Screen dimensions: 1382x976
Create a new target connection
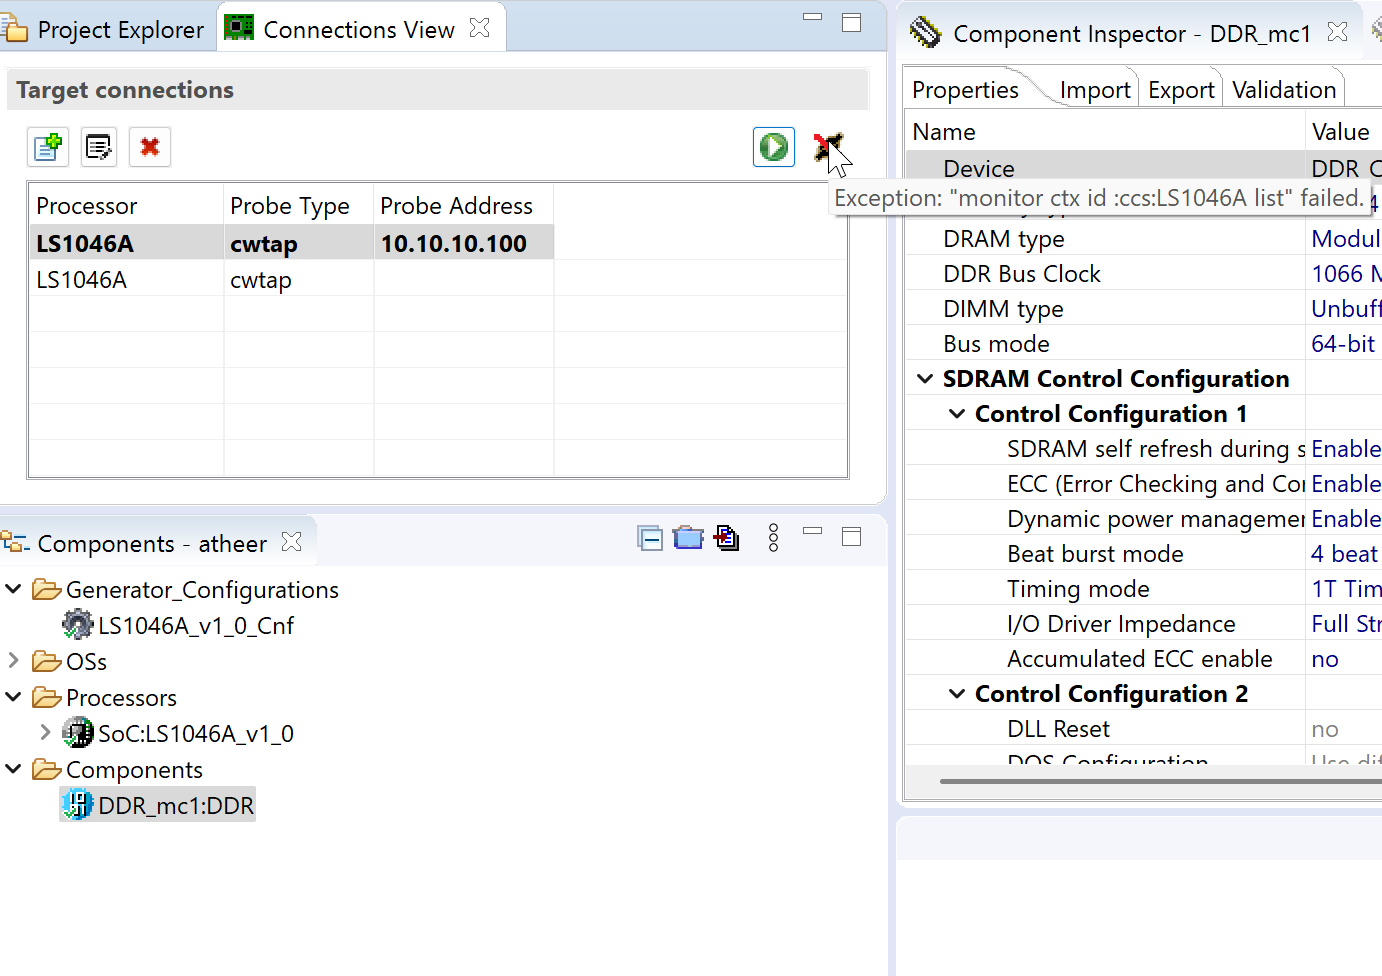pos(47,147)
